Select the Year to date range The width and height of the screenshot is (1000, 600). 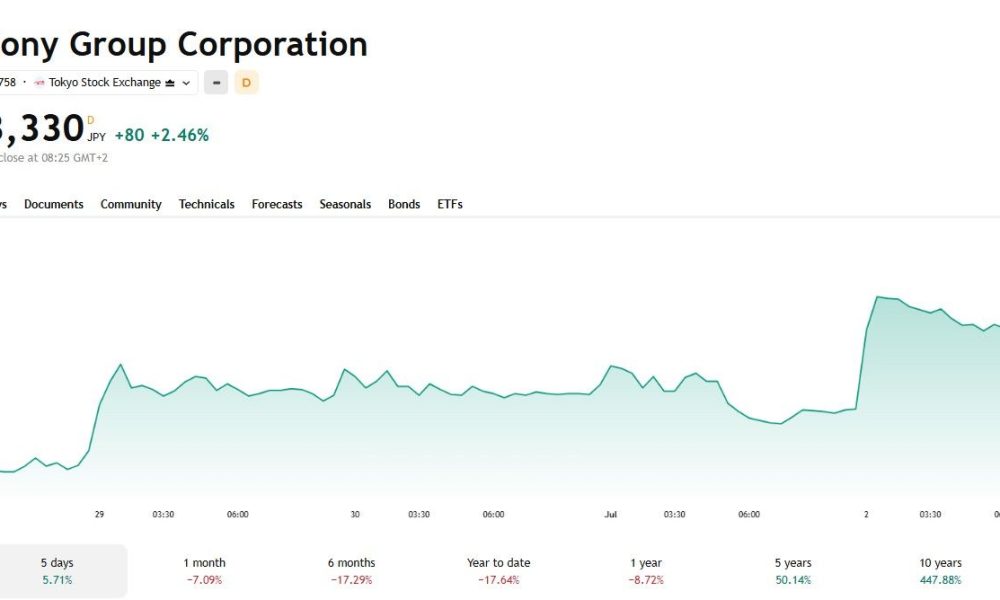[x=499, y=571]
